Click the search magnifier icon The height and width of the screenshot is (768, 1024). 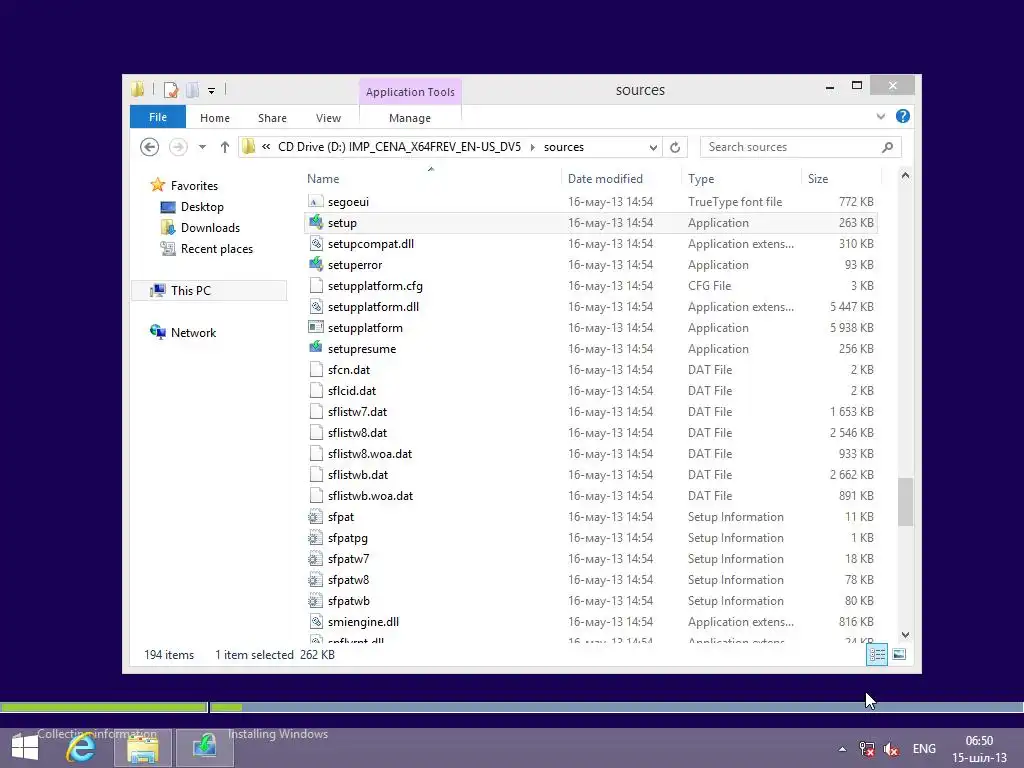(887, 147)
